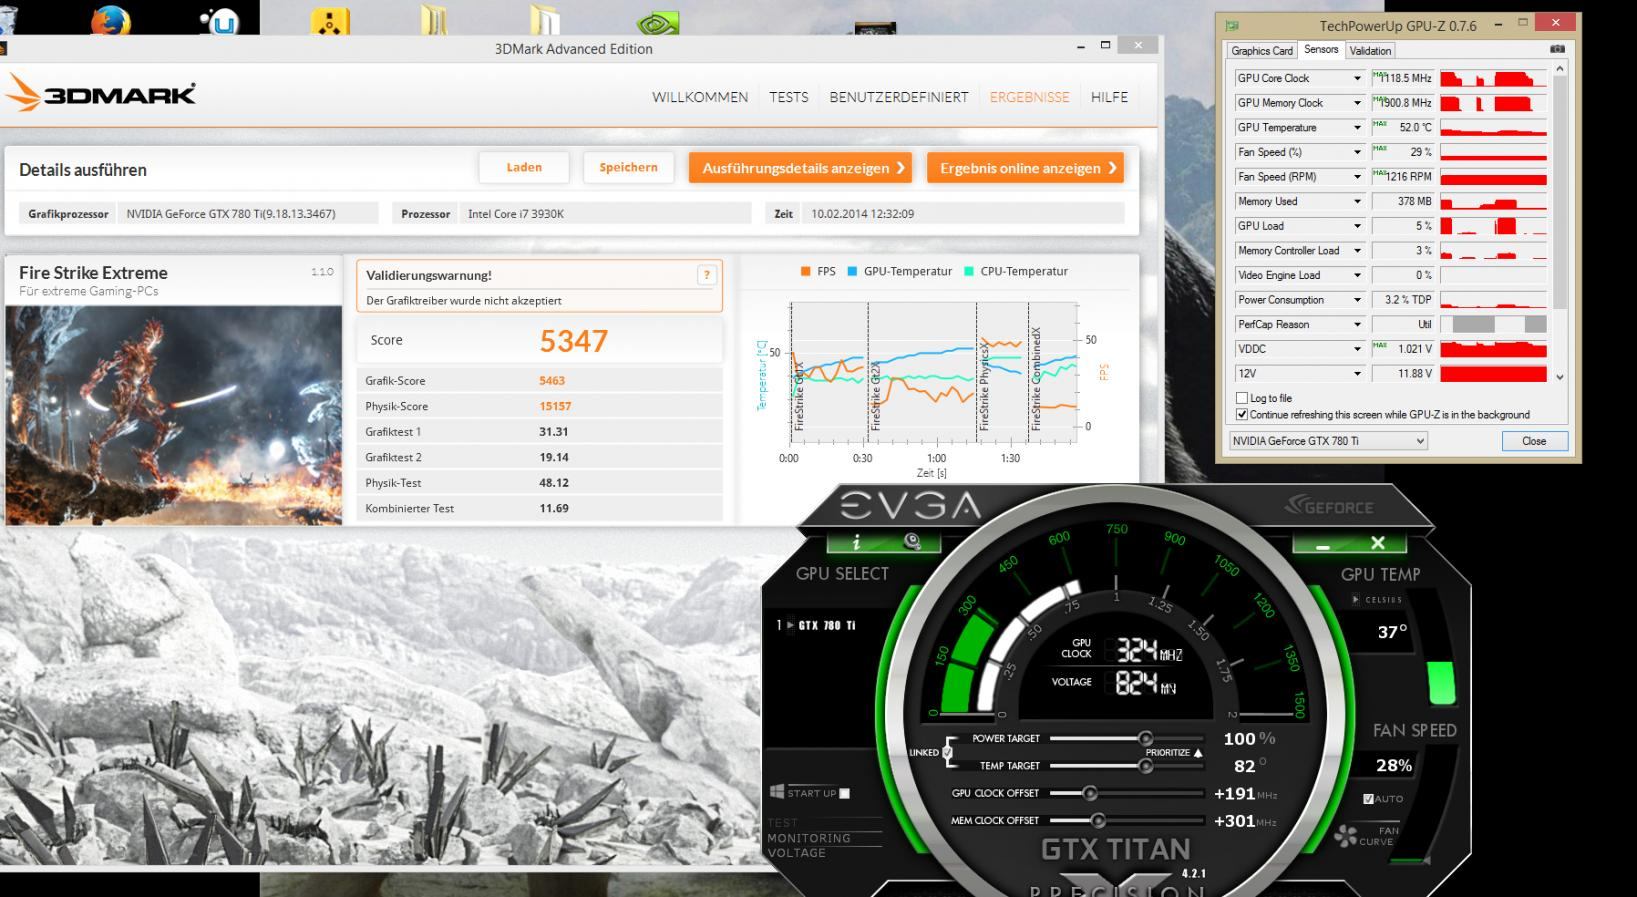Open the ERGEBNISSE menu in 3DMark
The image size is (1637, 897).
(1029, 97)
